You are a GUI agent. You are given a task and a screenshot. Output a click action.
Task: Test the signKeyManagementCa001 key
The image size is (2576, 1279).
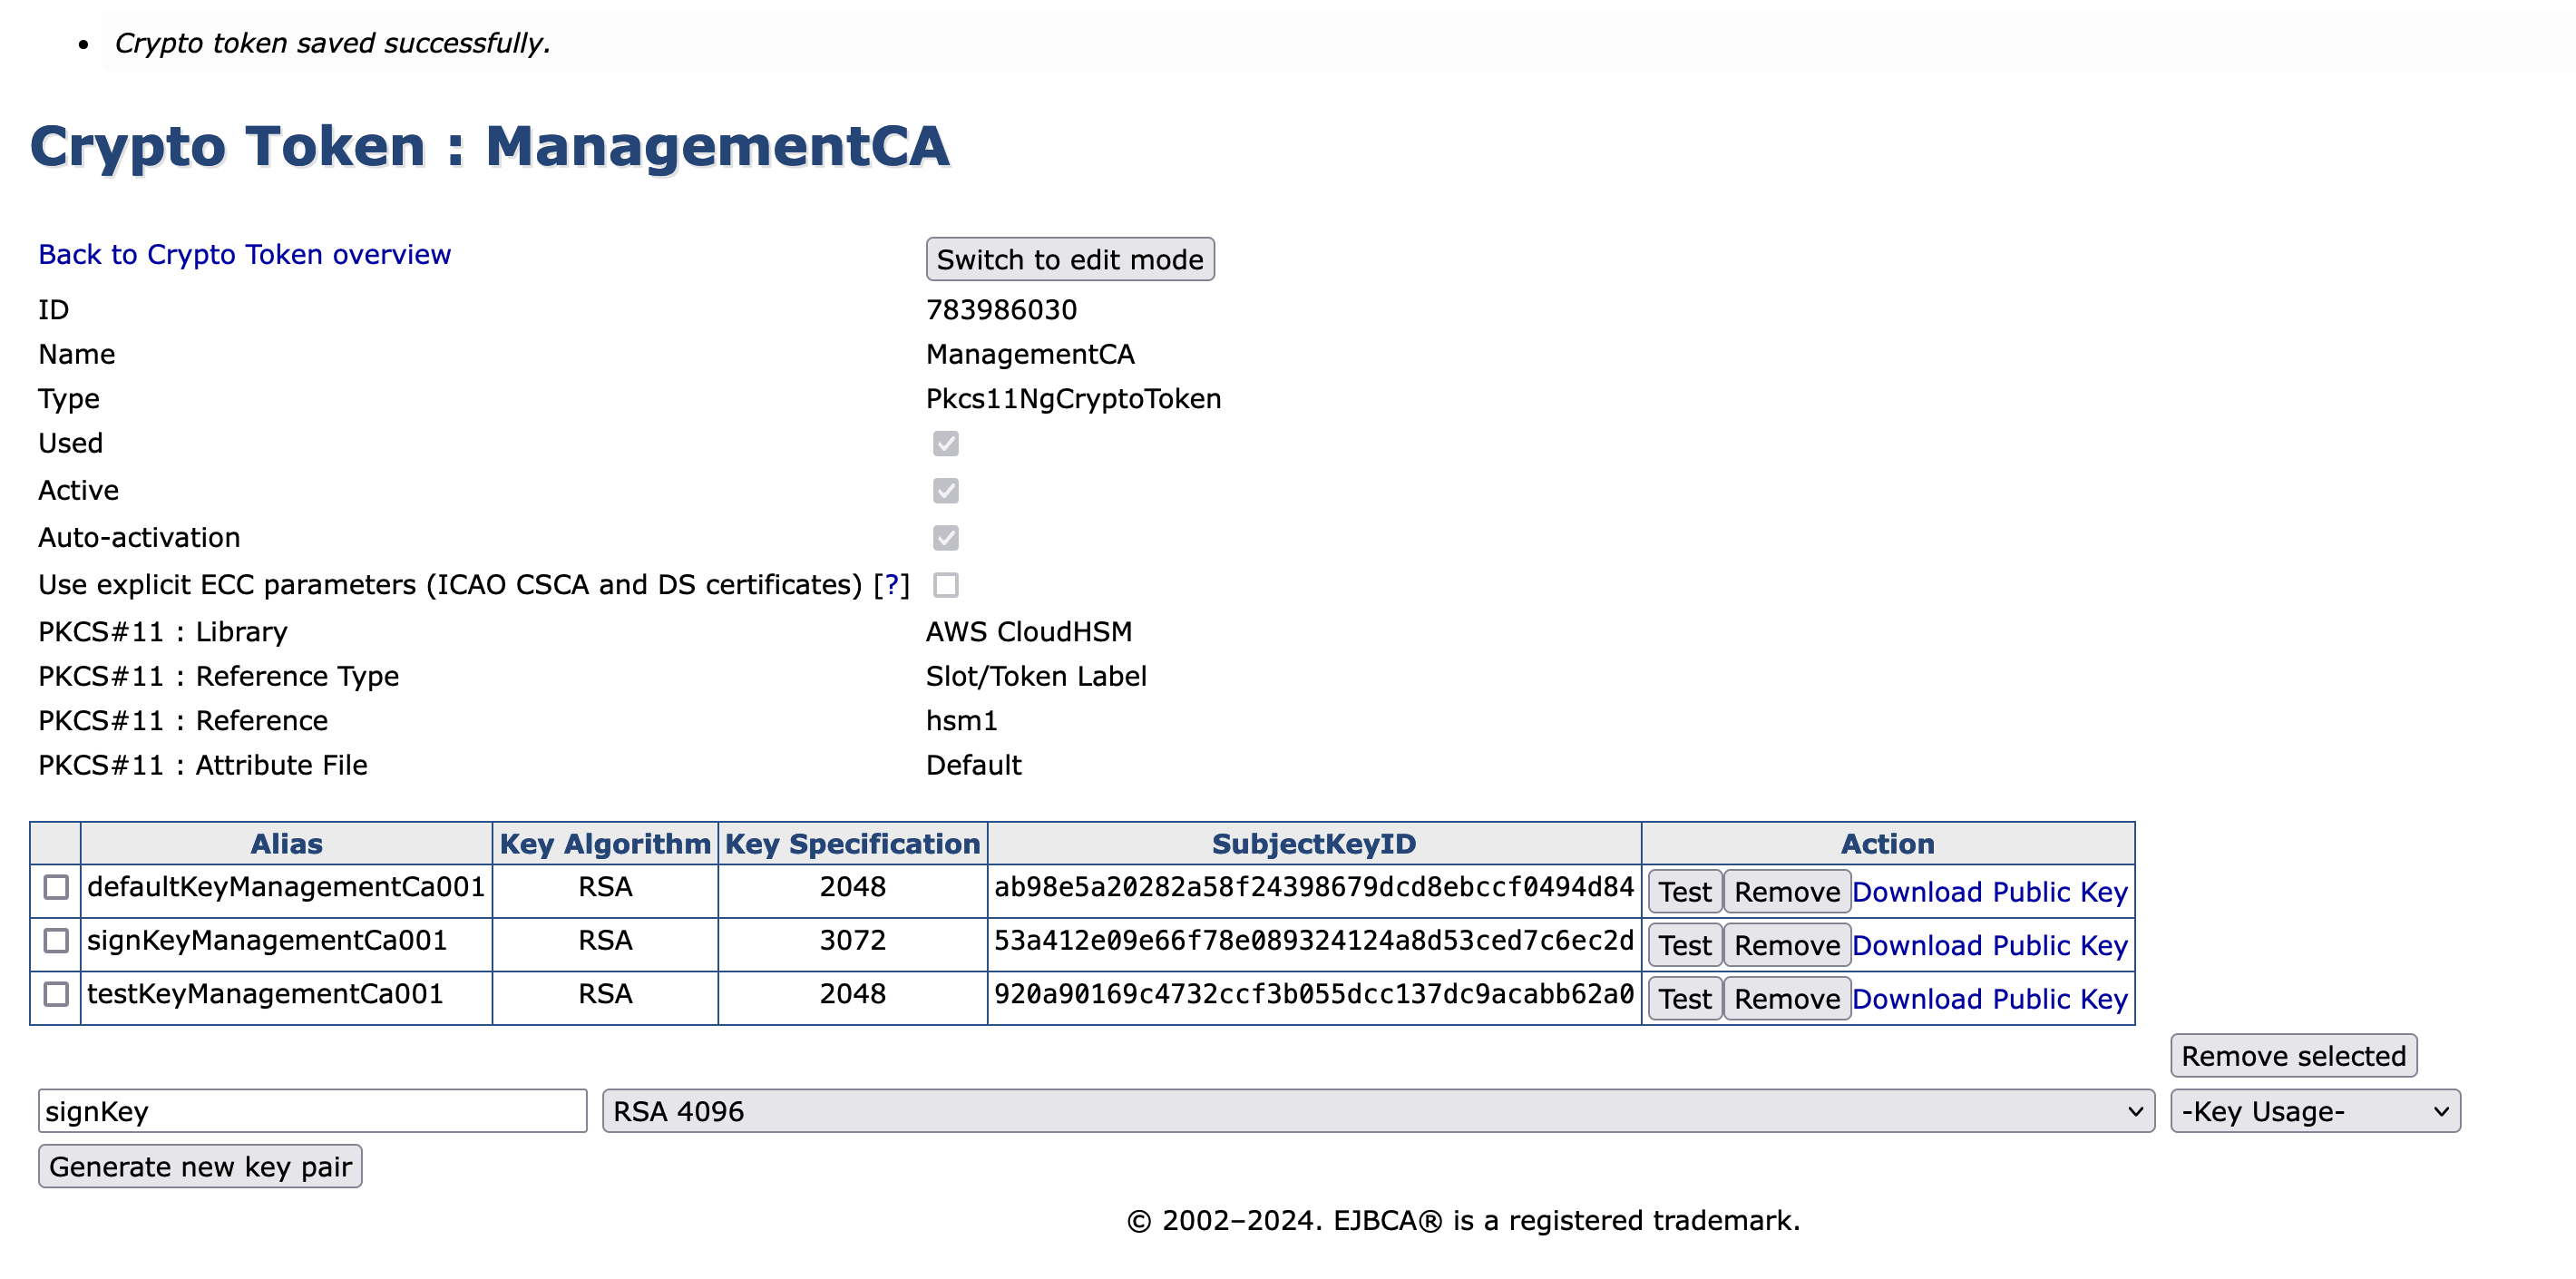pos(1684,946)
